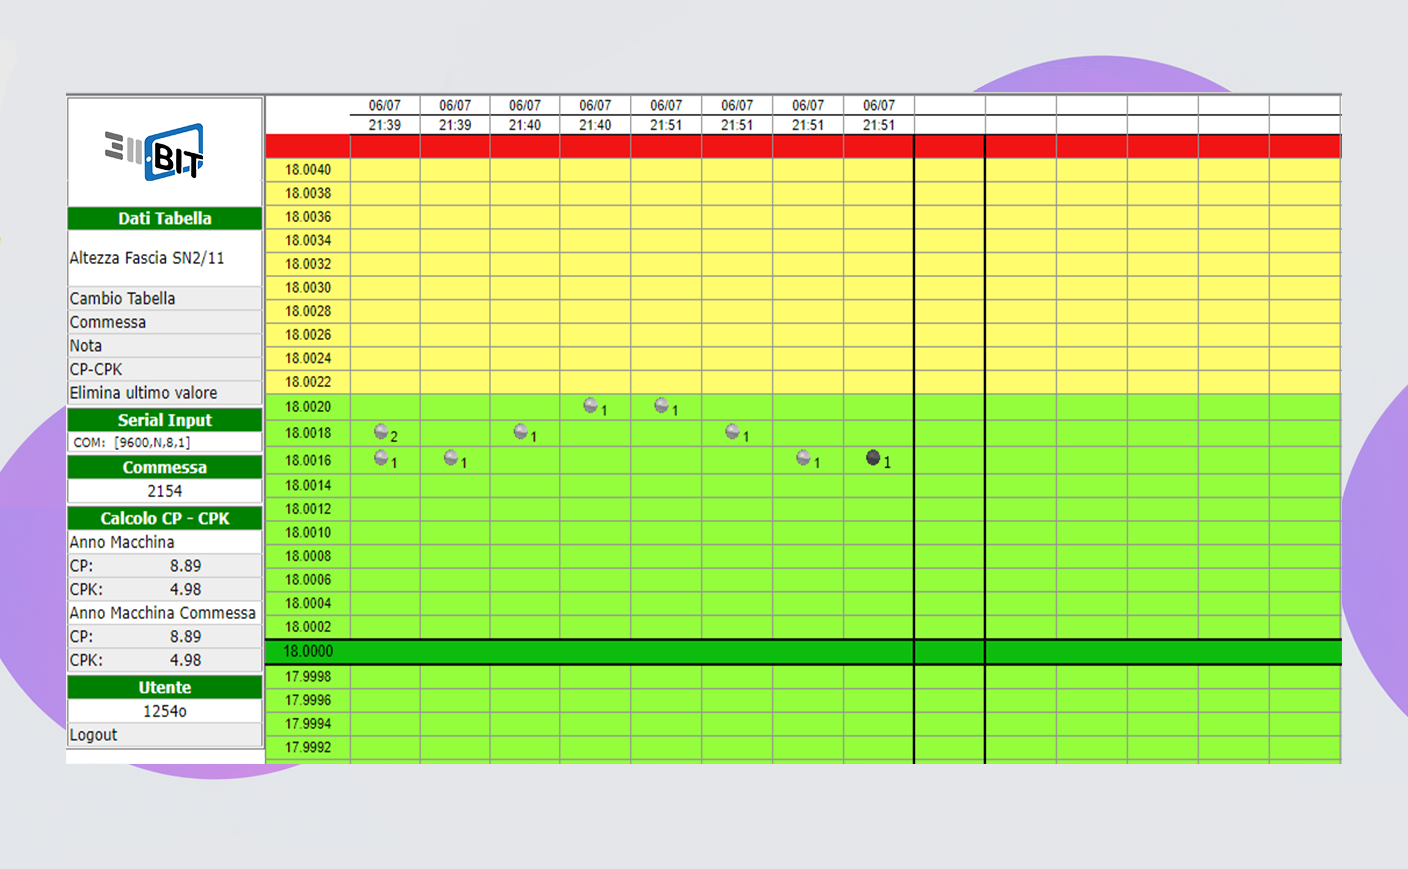Click the row label 18.0022

pyautogui.click(x=308, y=382)
